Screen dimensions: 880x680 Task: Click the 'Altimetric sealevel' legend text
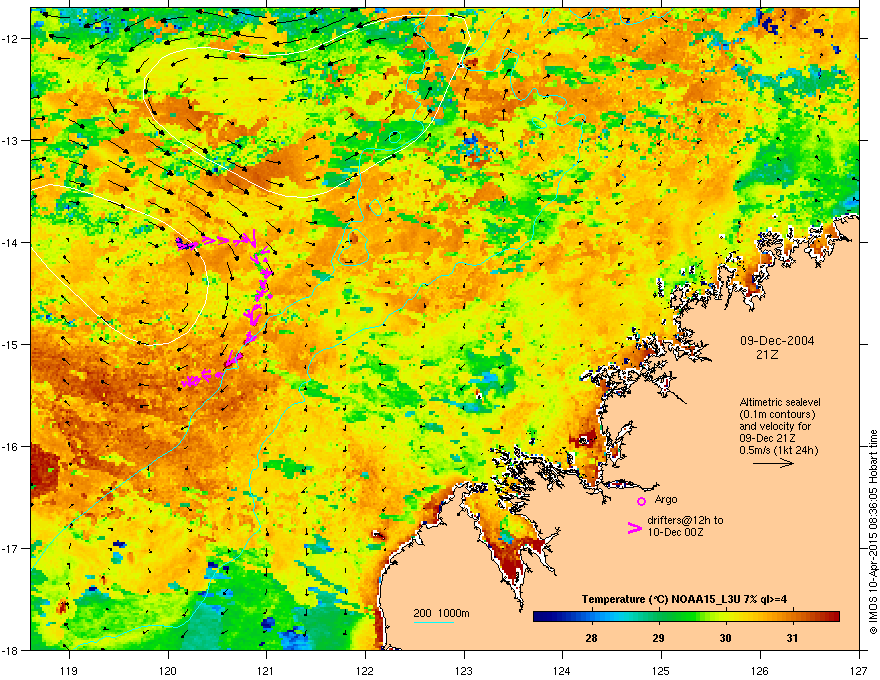780,402
